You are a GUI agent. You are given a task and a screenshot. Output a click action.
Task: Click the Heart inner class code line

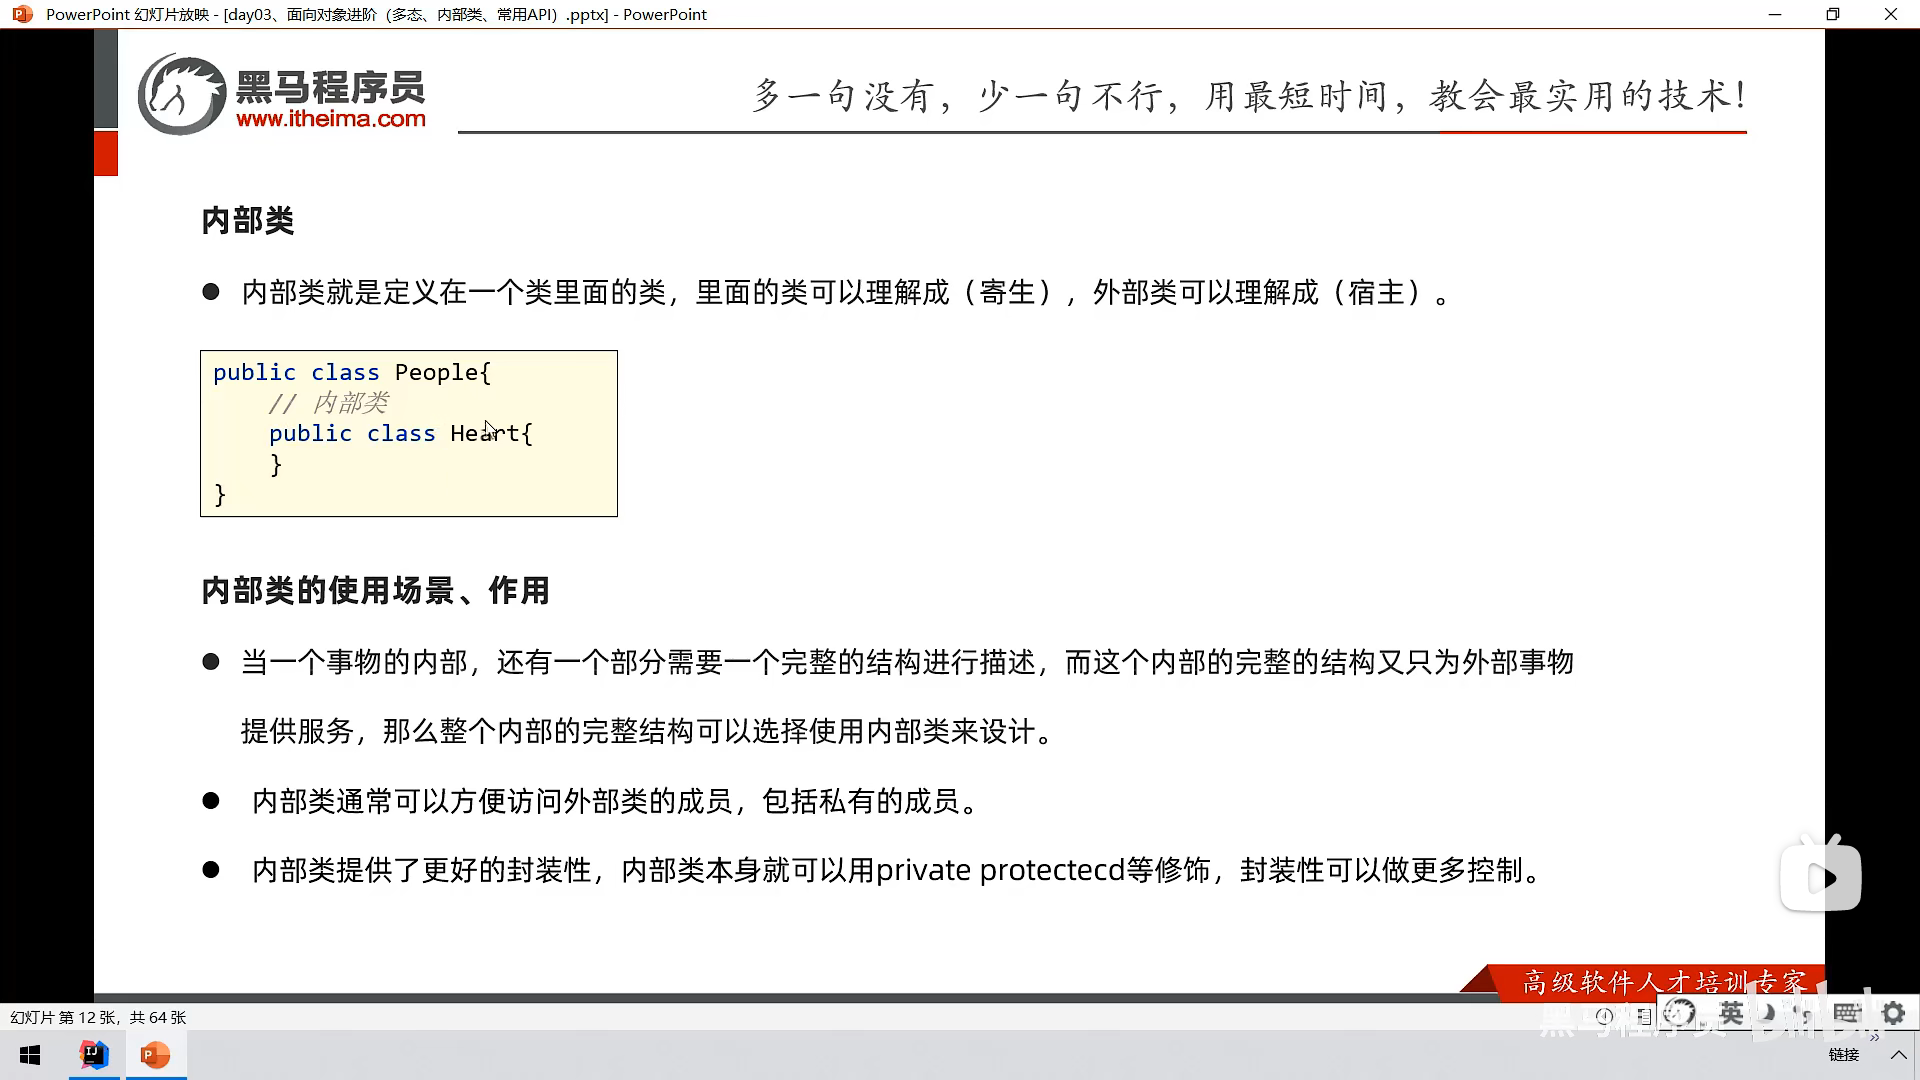coord(400,434)
